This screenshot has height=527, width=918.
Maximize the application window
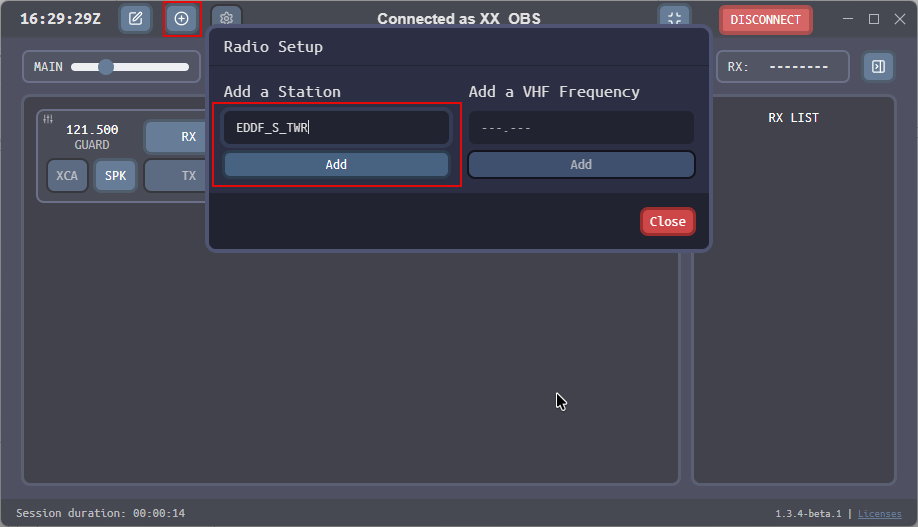point(874,19)
